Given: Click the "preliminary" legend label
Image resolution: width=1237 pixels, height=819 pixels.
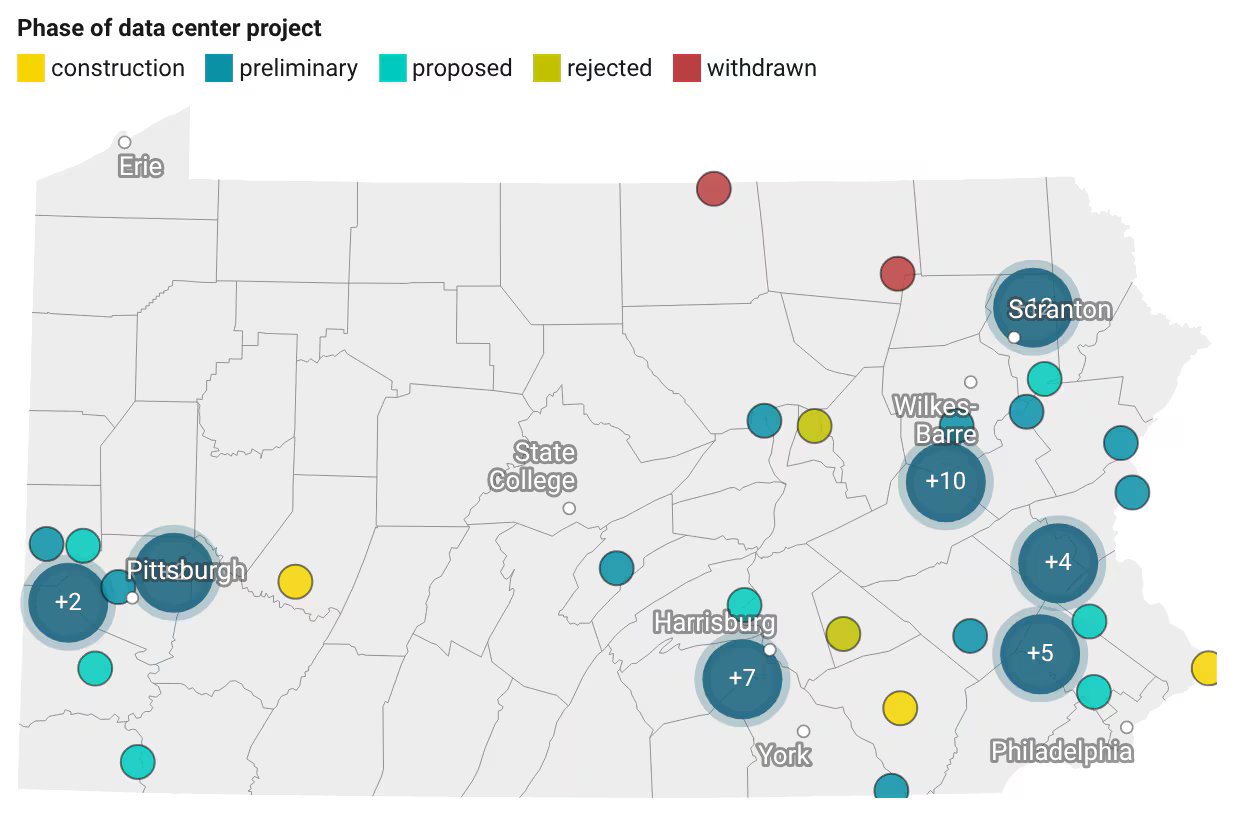Looking at the screenshot, I should 298,68.
